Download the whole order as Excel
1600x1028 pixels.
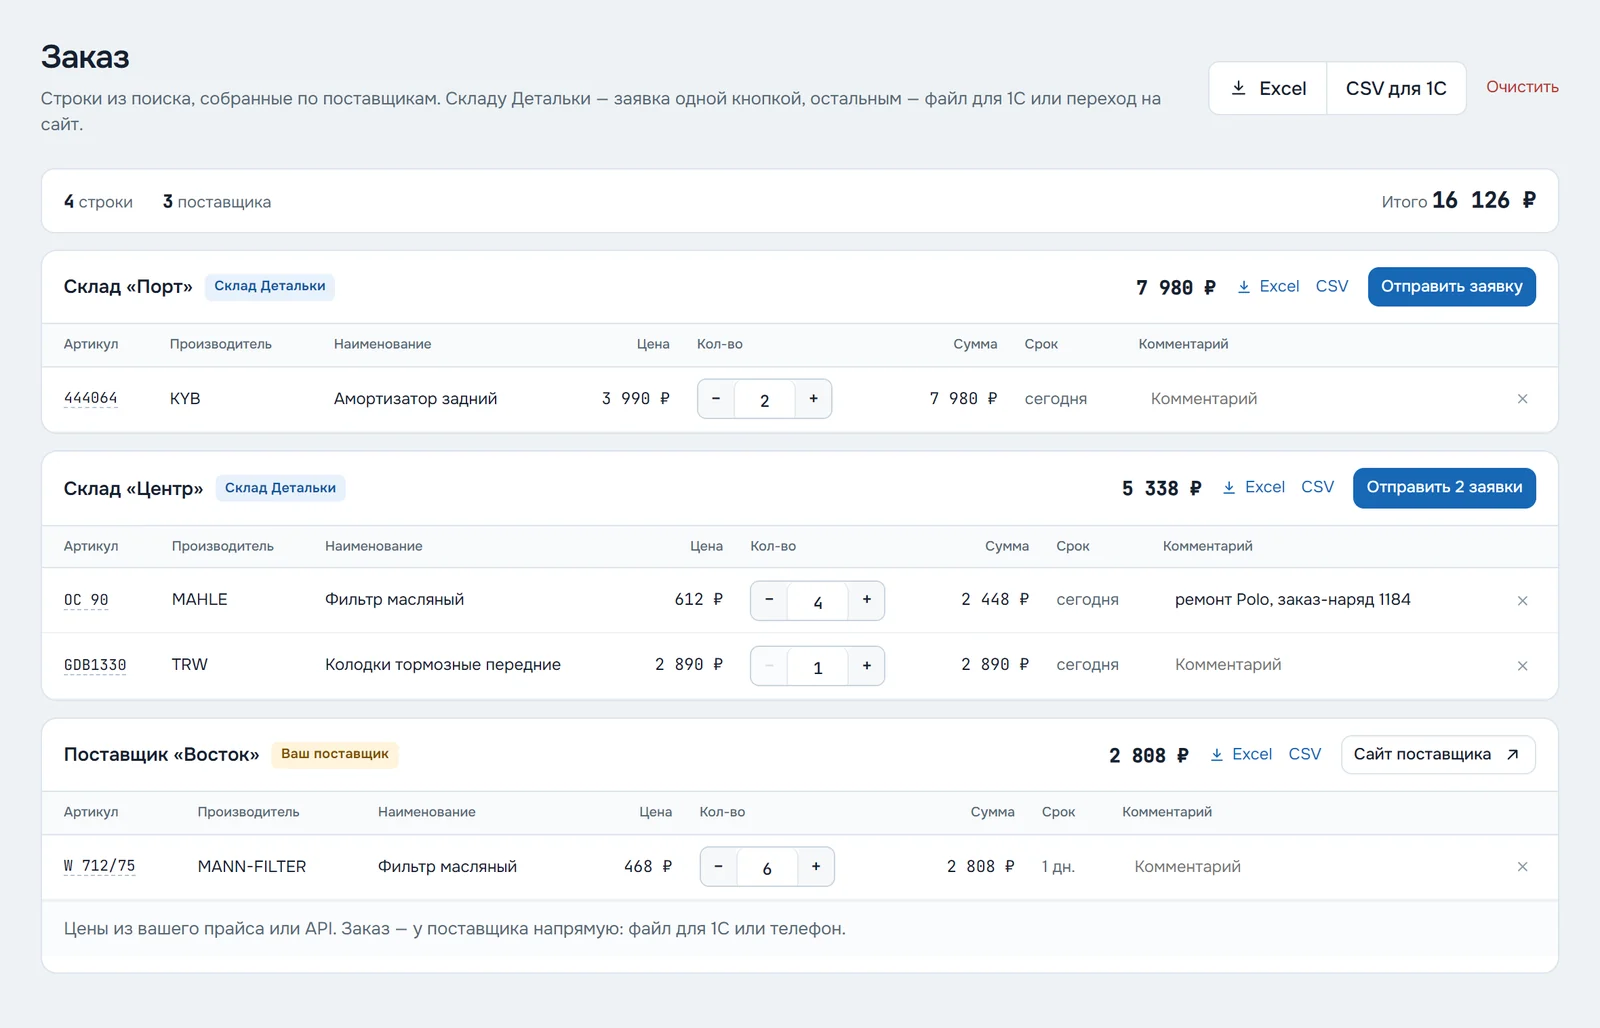1268,88
